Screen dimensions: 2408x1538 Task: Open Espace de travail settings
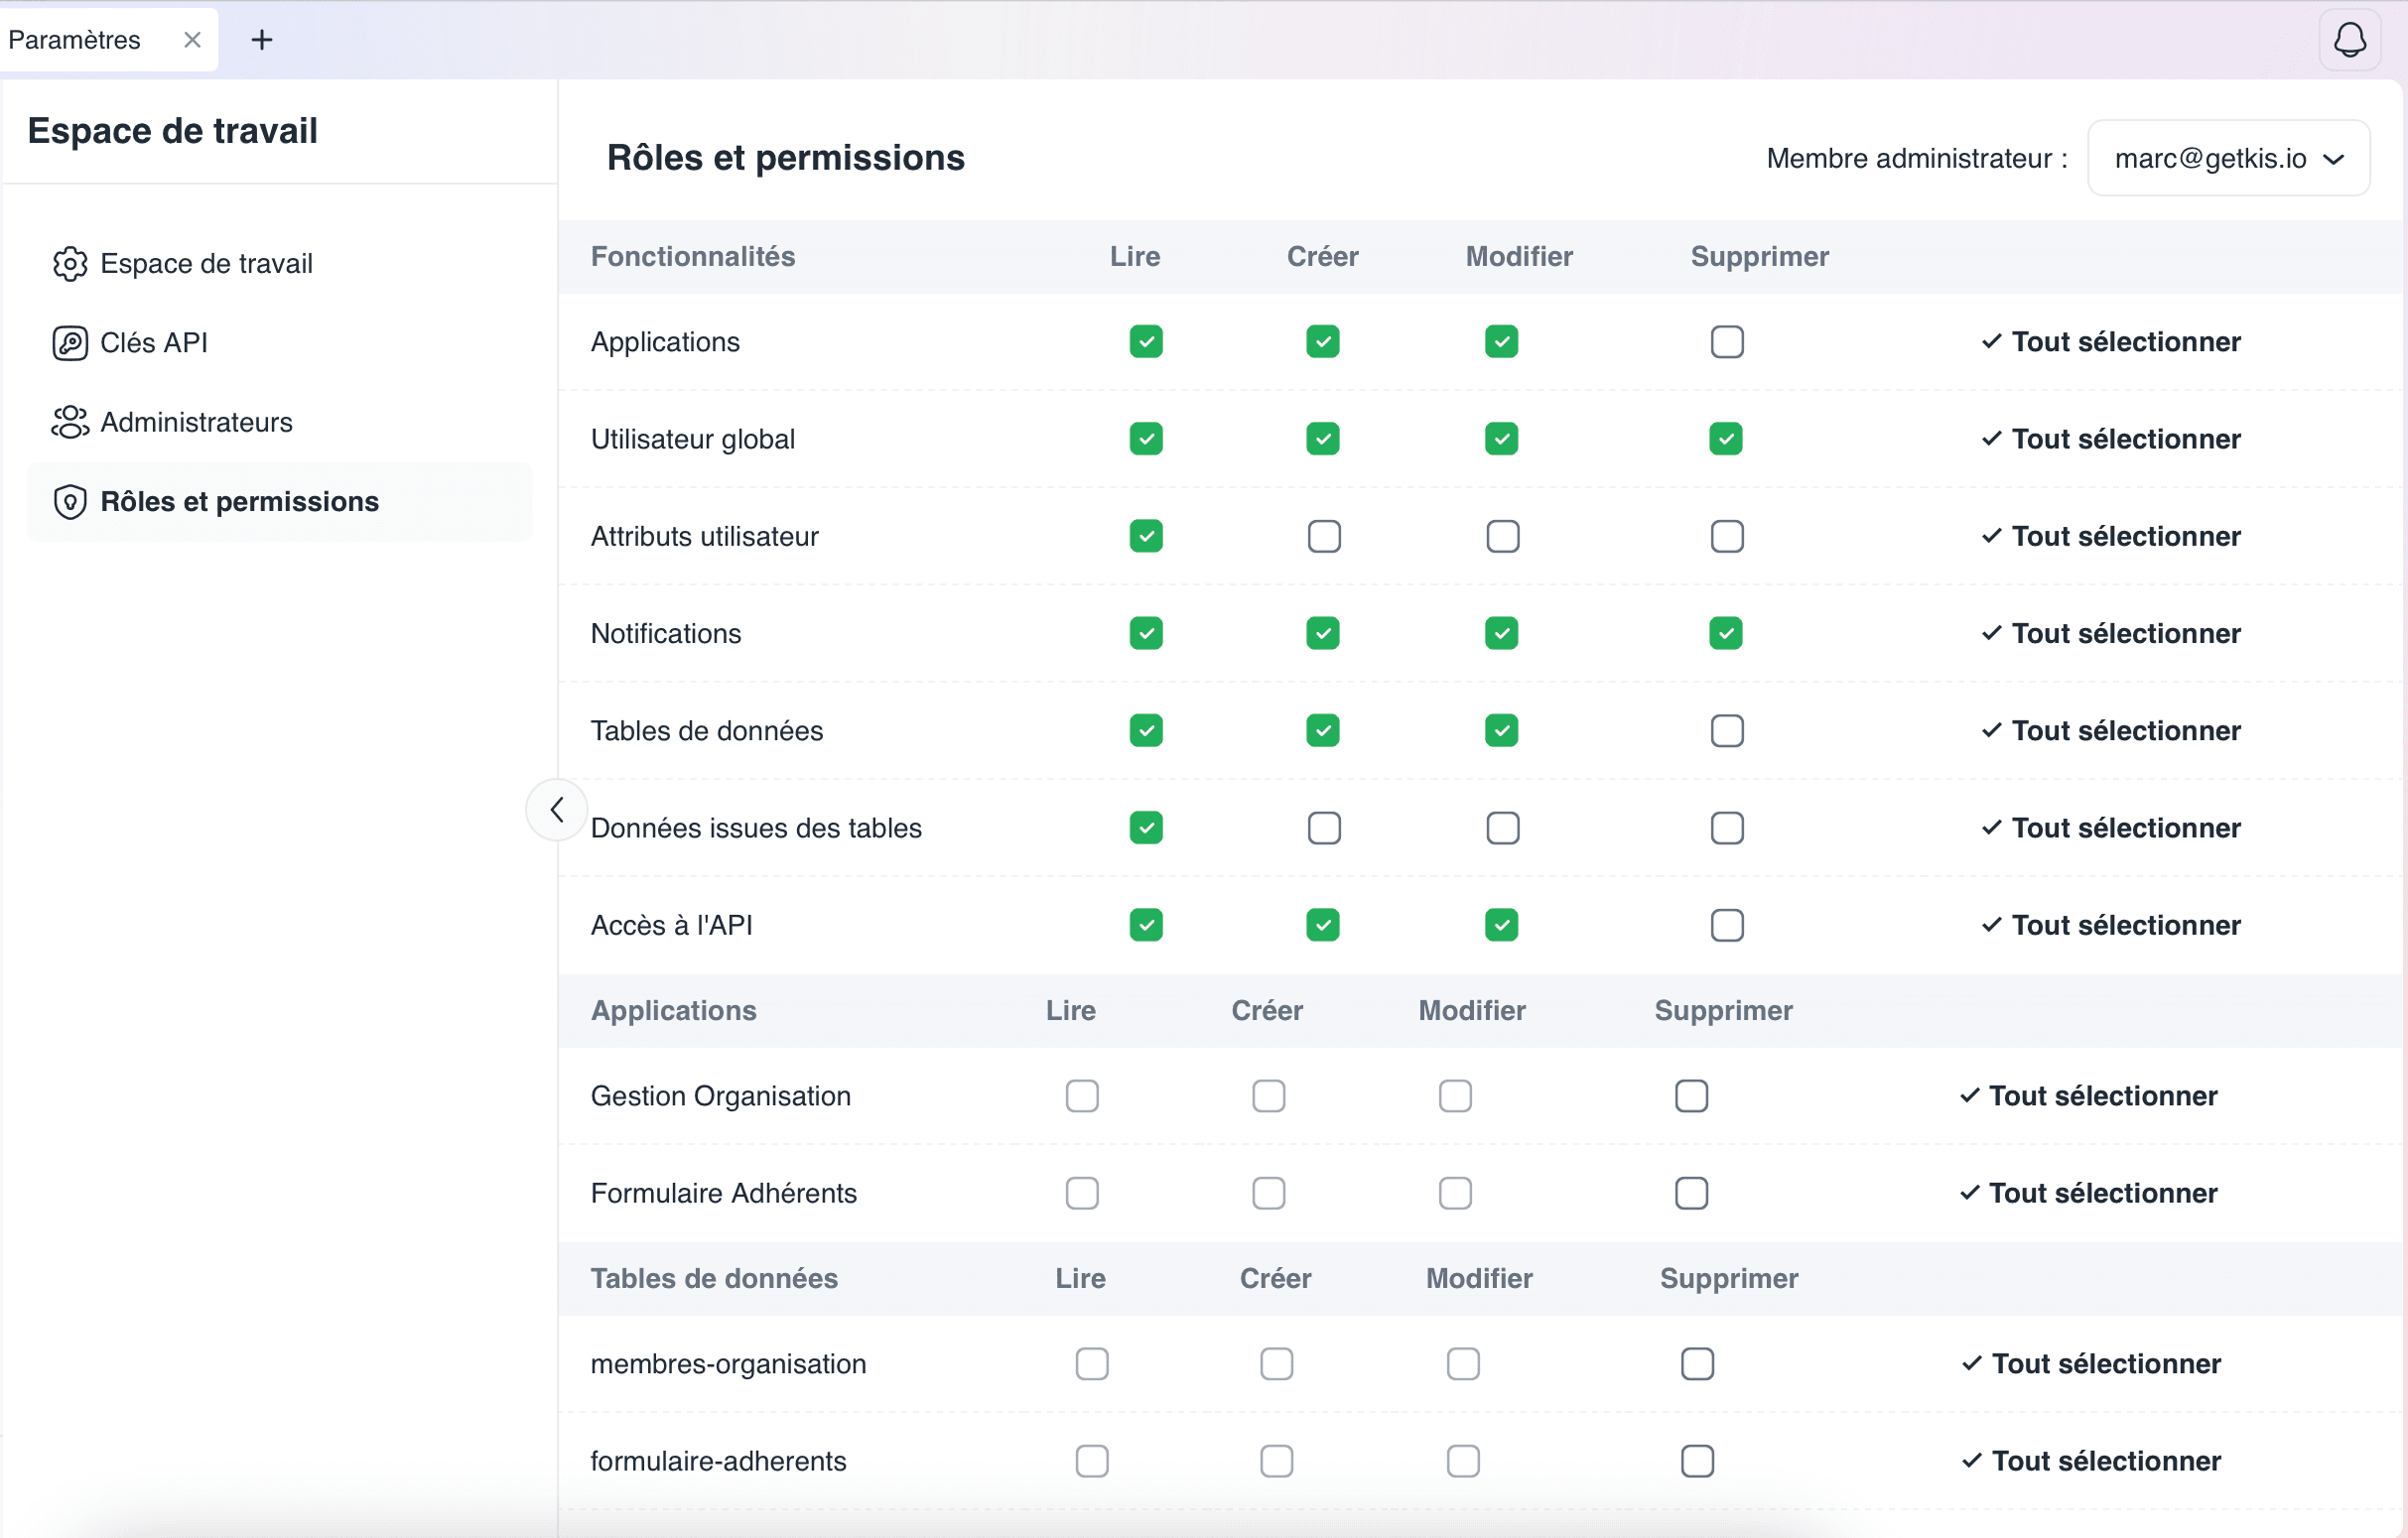(280, 264)
